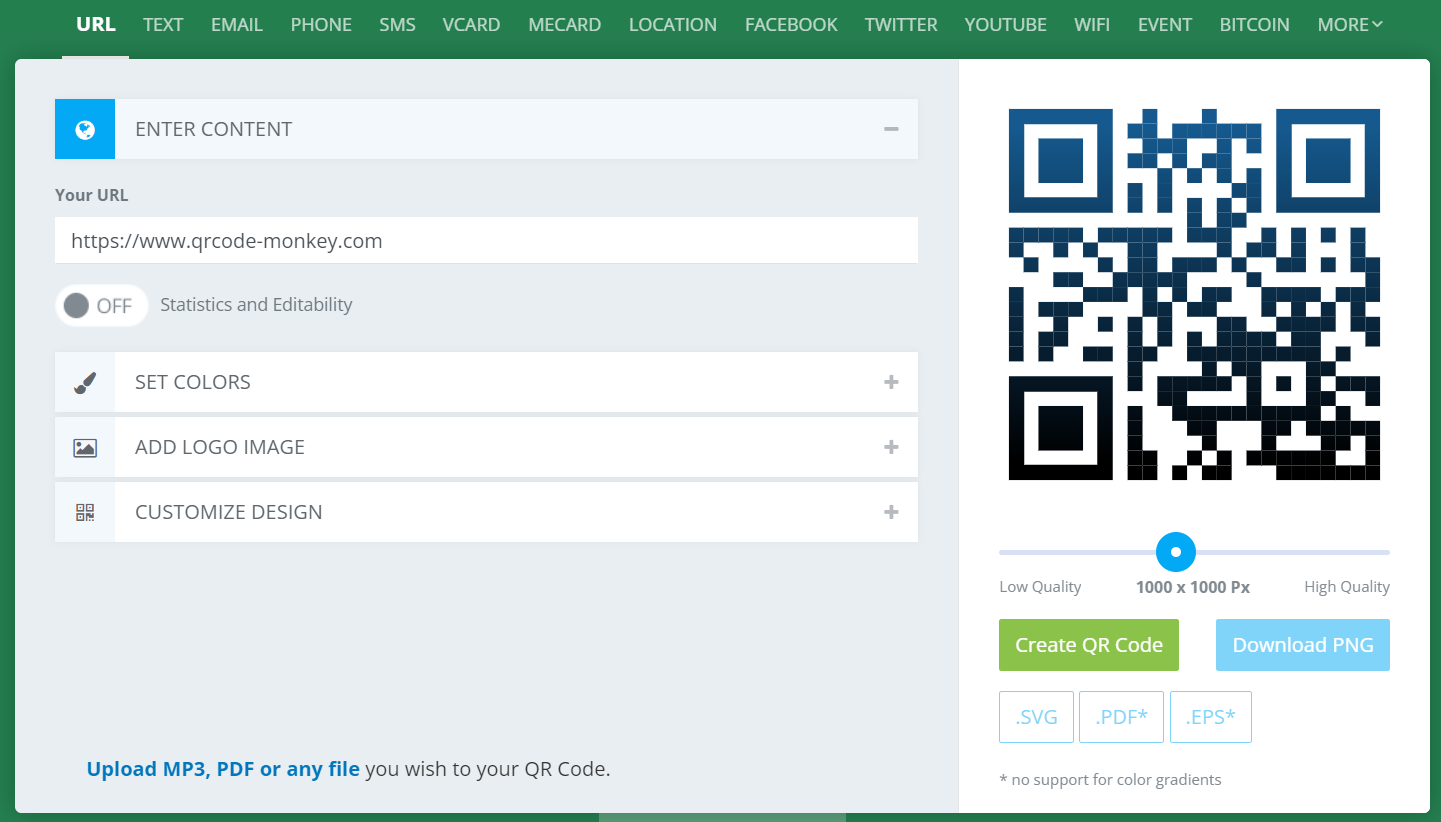Open the FACEBOOK tab
1441x822 pixels.
(791, 25)
